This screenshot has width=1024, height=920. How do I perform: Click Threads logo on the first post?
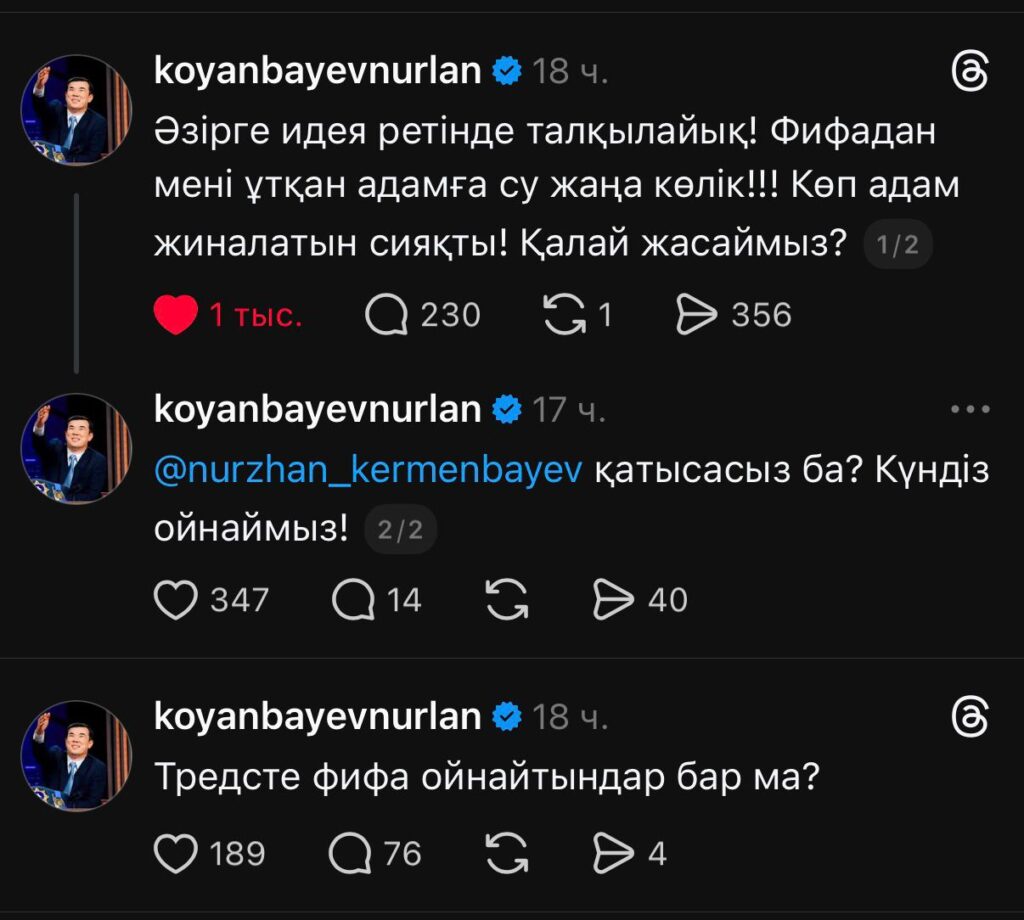tap(970, 73)
